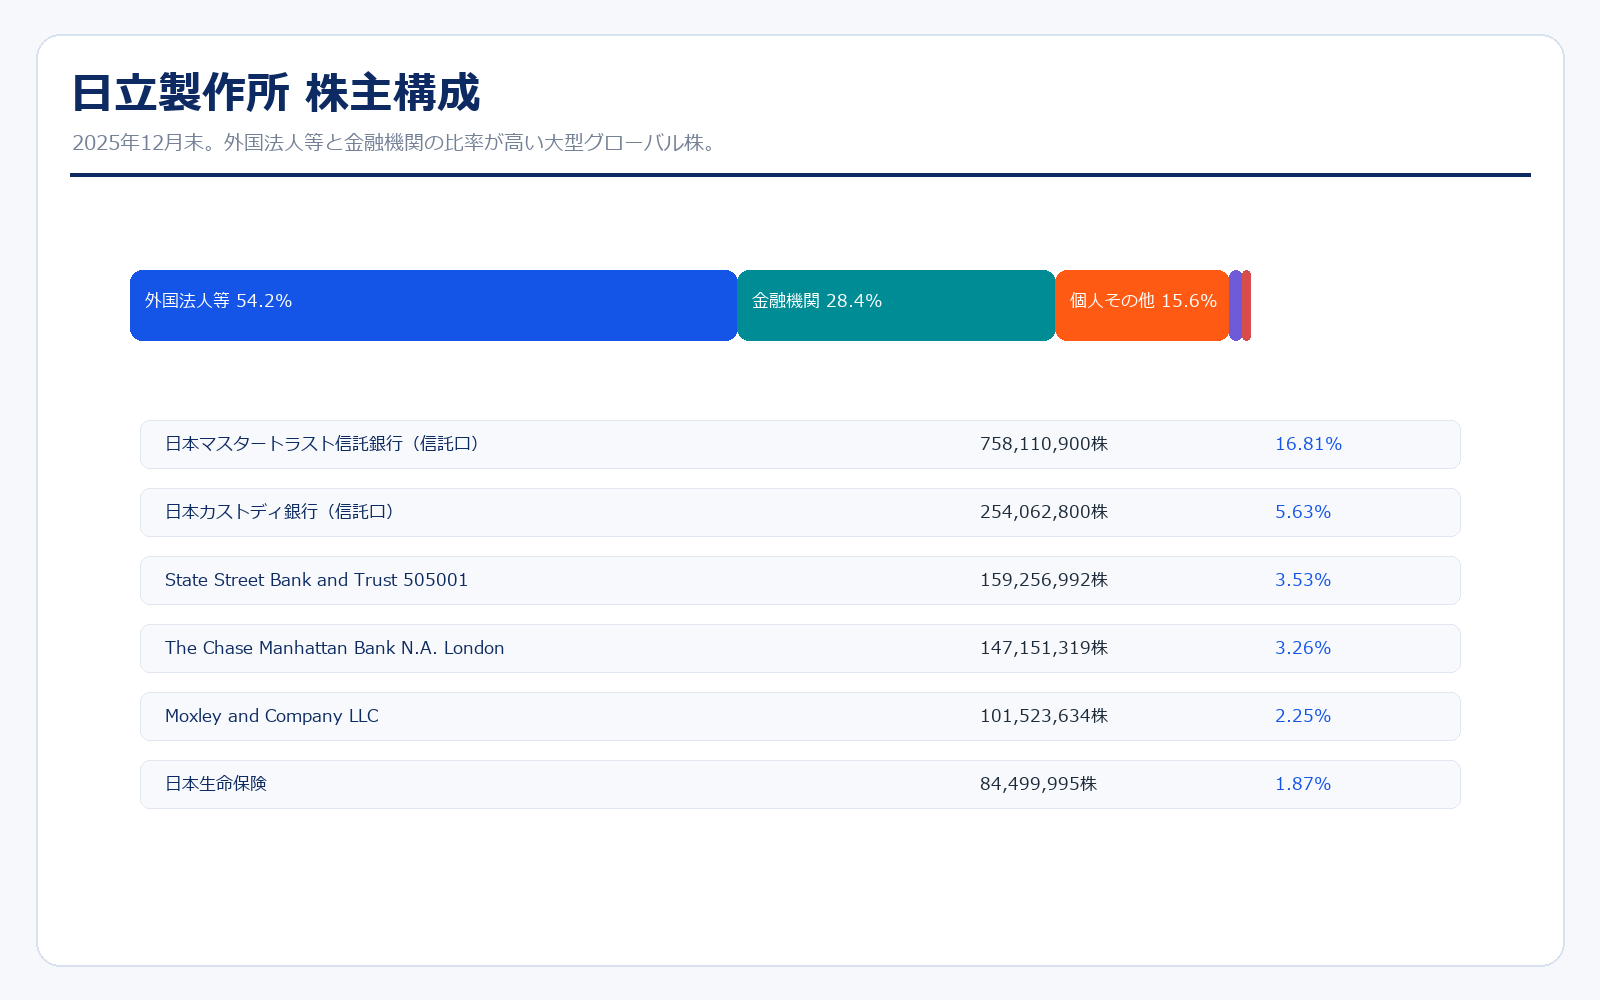Click the 外国法人等 54.2% blue bar segment
The width and height of the screenshot is (1600, 1000).
tap(433, 305)
